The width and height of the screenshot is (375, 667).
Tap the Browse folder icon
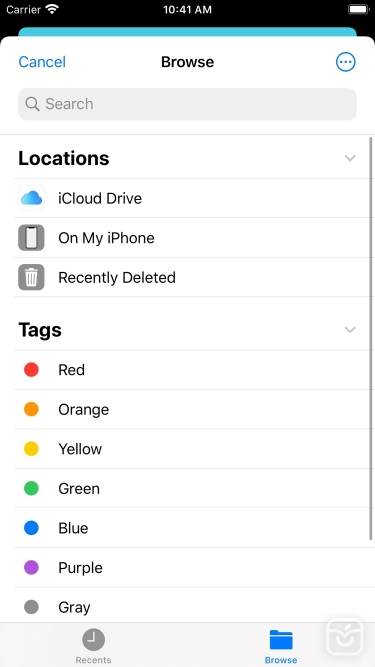tap(281, 640)
